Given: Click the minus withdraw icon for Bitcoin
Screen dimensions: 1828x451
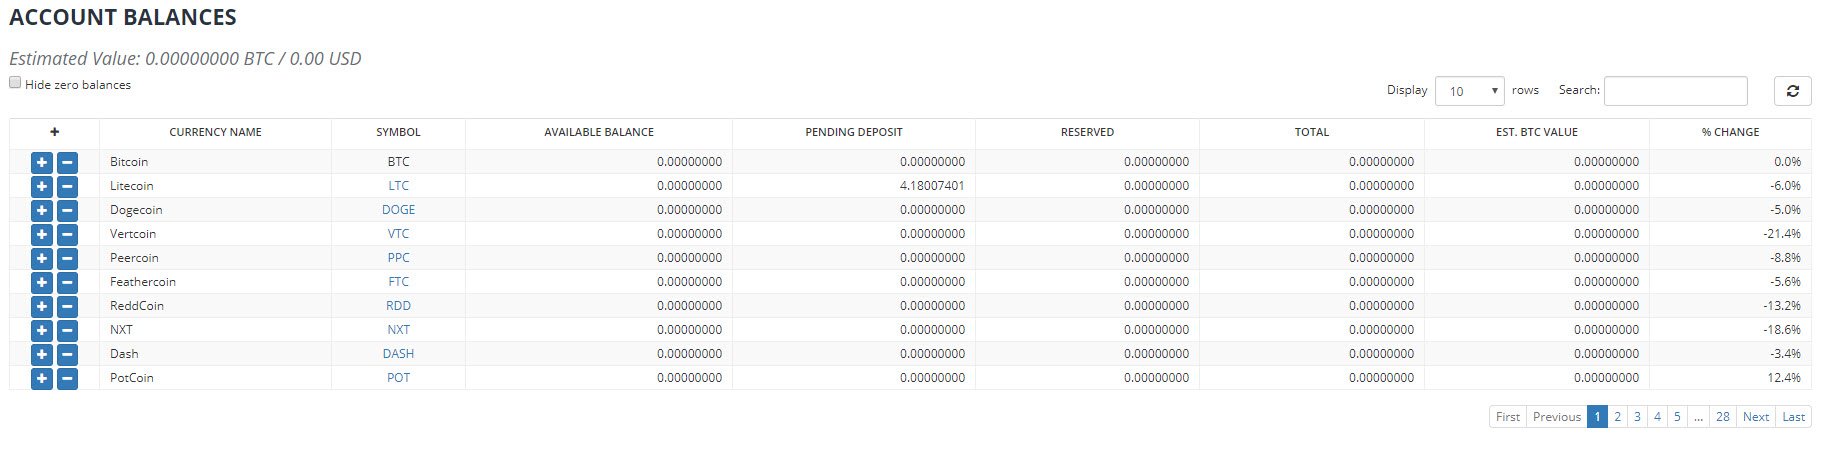Looking at the screenshot, I should (67, 162).
